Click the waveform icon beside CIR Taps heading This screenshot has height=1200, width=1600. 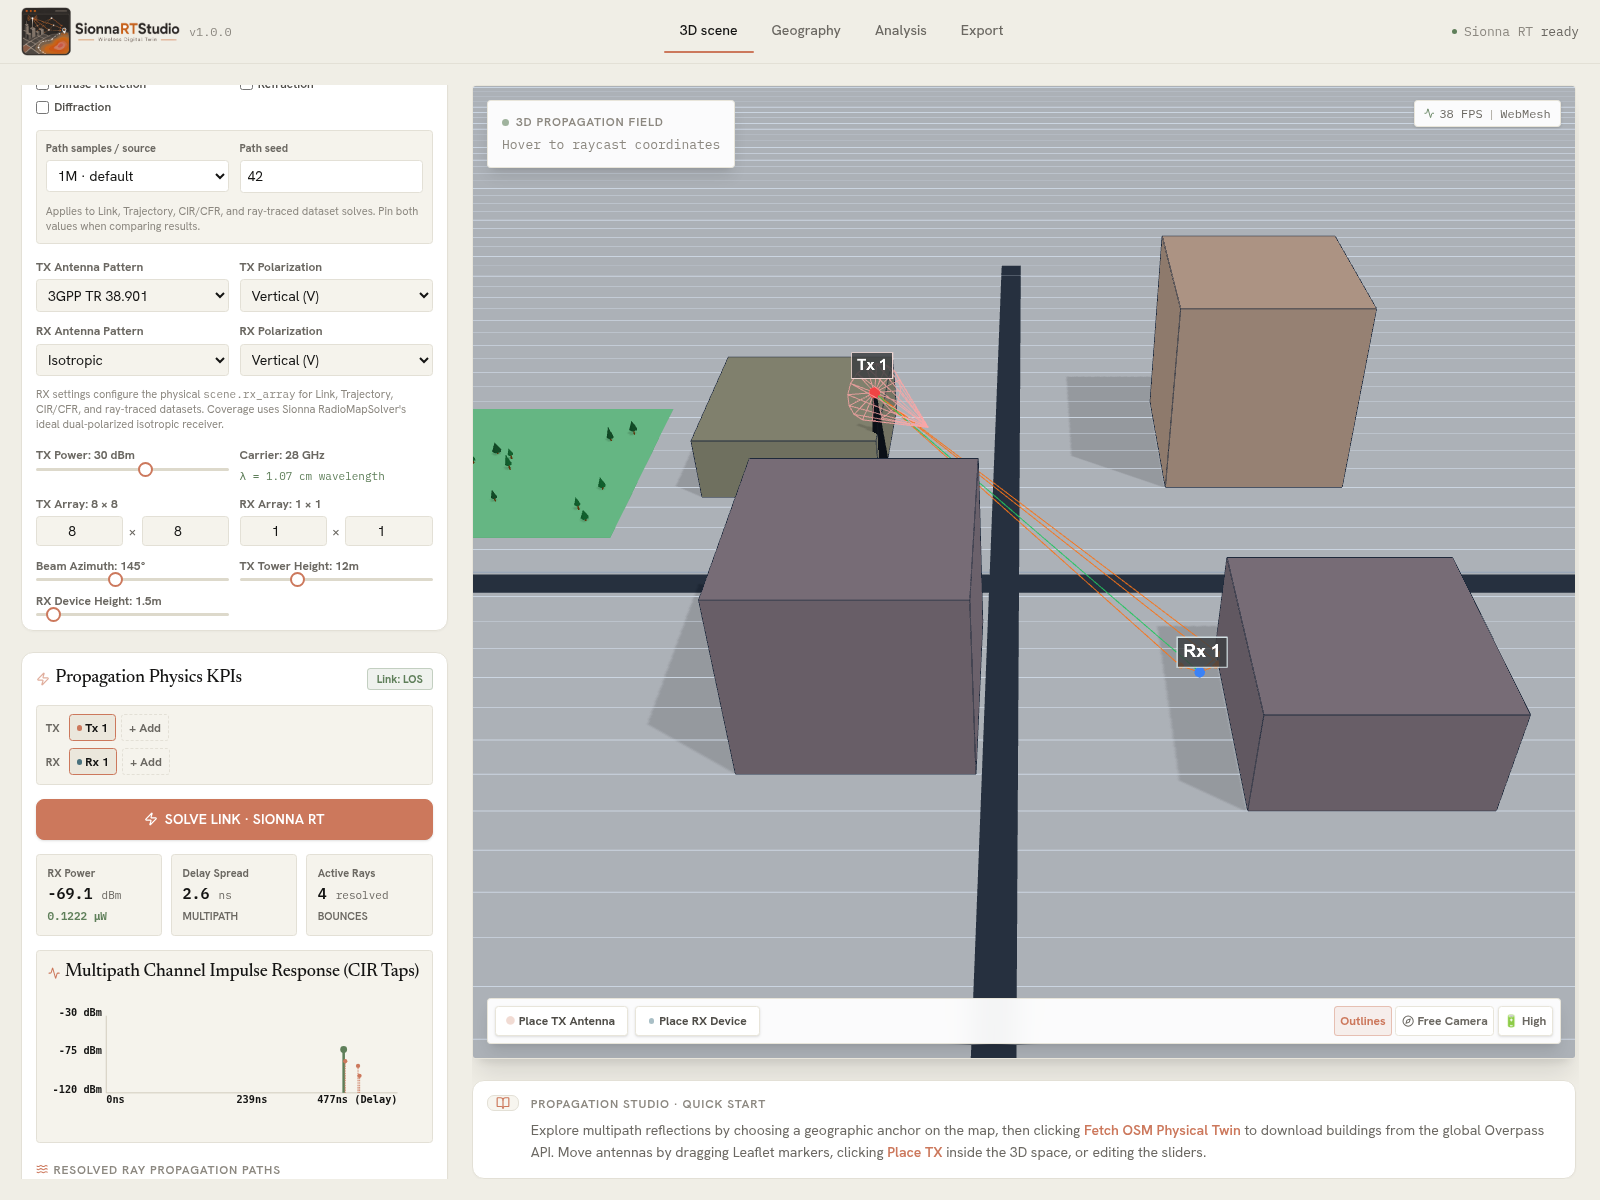point(54,972)
